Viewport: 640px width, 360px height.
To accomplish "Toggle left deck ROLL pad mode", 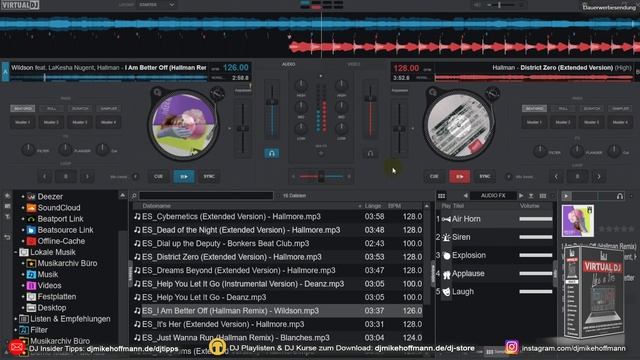I will (x=51, y=109).
